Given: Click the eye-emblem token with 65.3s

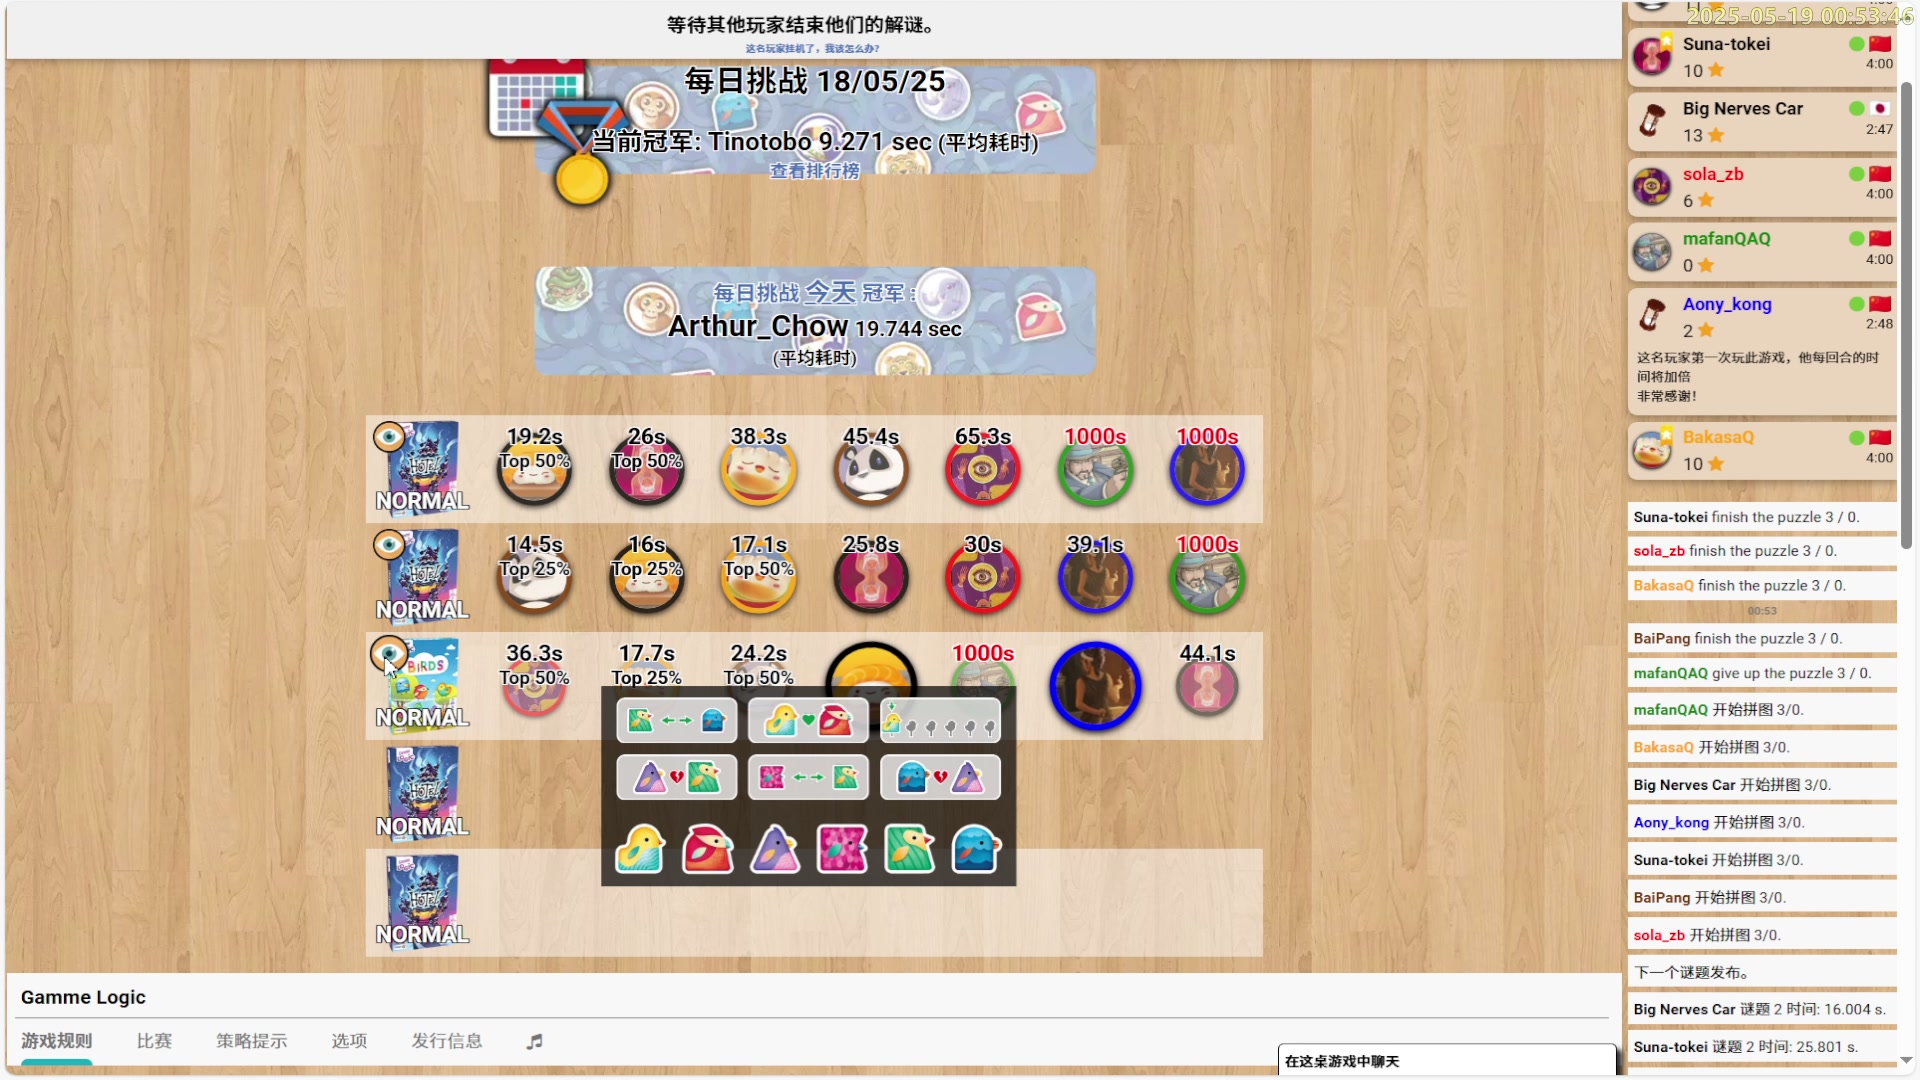Looking at the screenshot, I should pos(983,469).
